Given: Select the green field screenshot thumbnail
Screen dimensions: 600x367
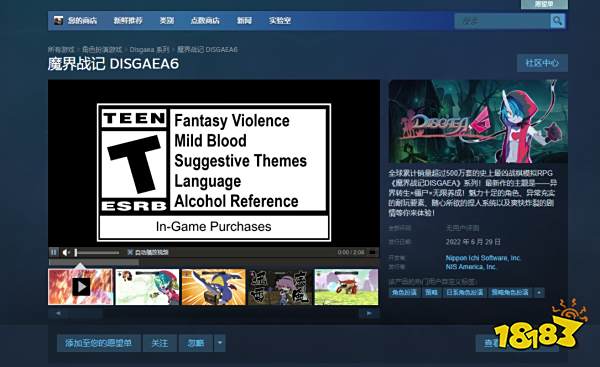Looking at the screenshot, I should coord(346,287).
